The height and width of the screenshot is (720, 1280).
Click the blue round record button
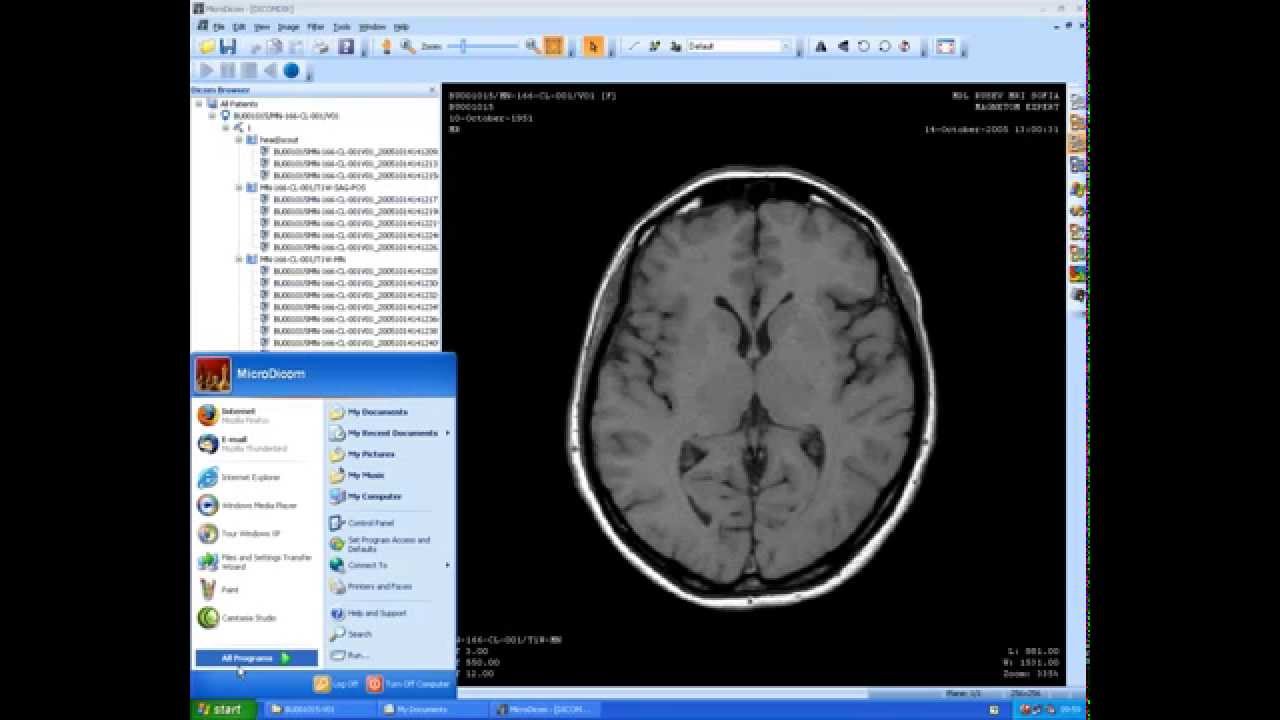291,71
